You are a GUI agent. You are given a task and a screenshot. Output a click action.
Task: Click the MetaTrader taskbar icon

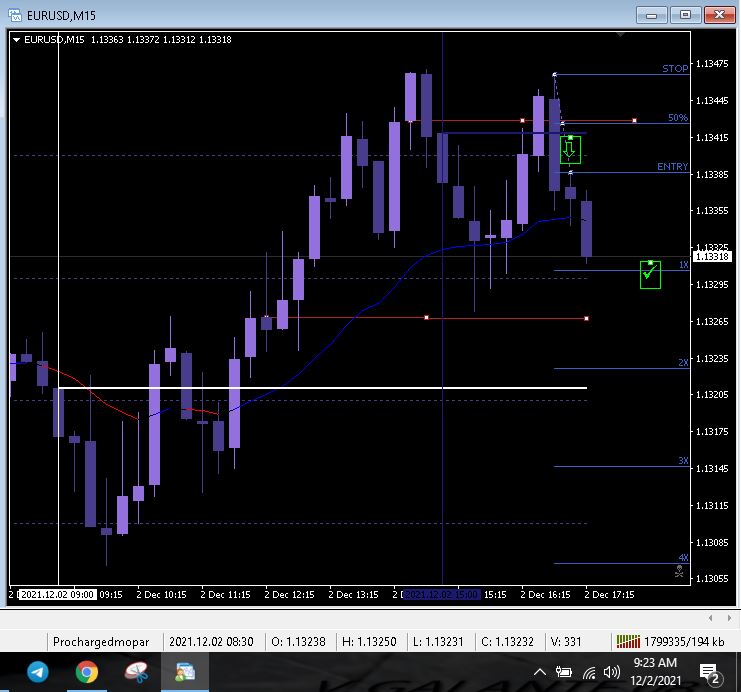pos(185,672)
